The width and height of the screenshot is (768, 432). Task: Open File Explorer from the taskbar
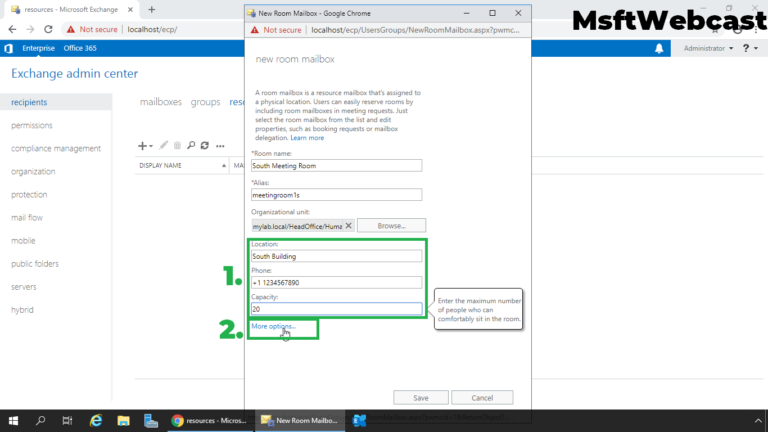pyautogui.click(x=124, y=421)
